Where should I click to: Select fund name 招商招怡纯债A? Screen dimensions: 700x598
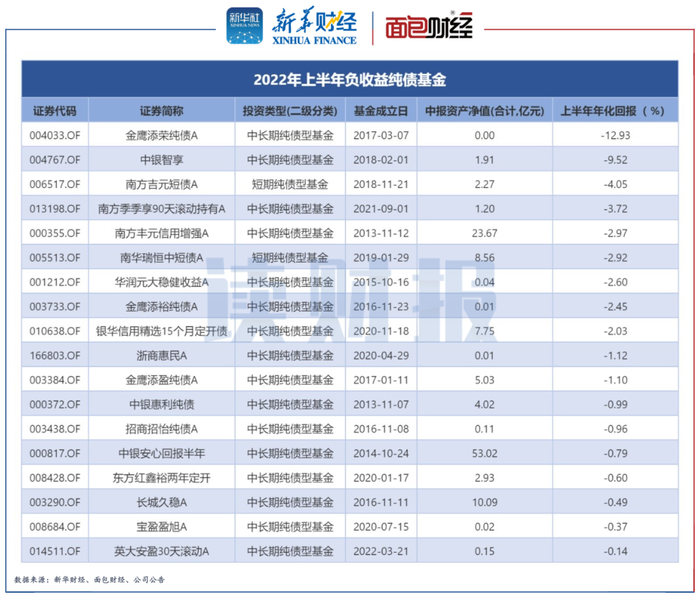click(x=162, y=429)
